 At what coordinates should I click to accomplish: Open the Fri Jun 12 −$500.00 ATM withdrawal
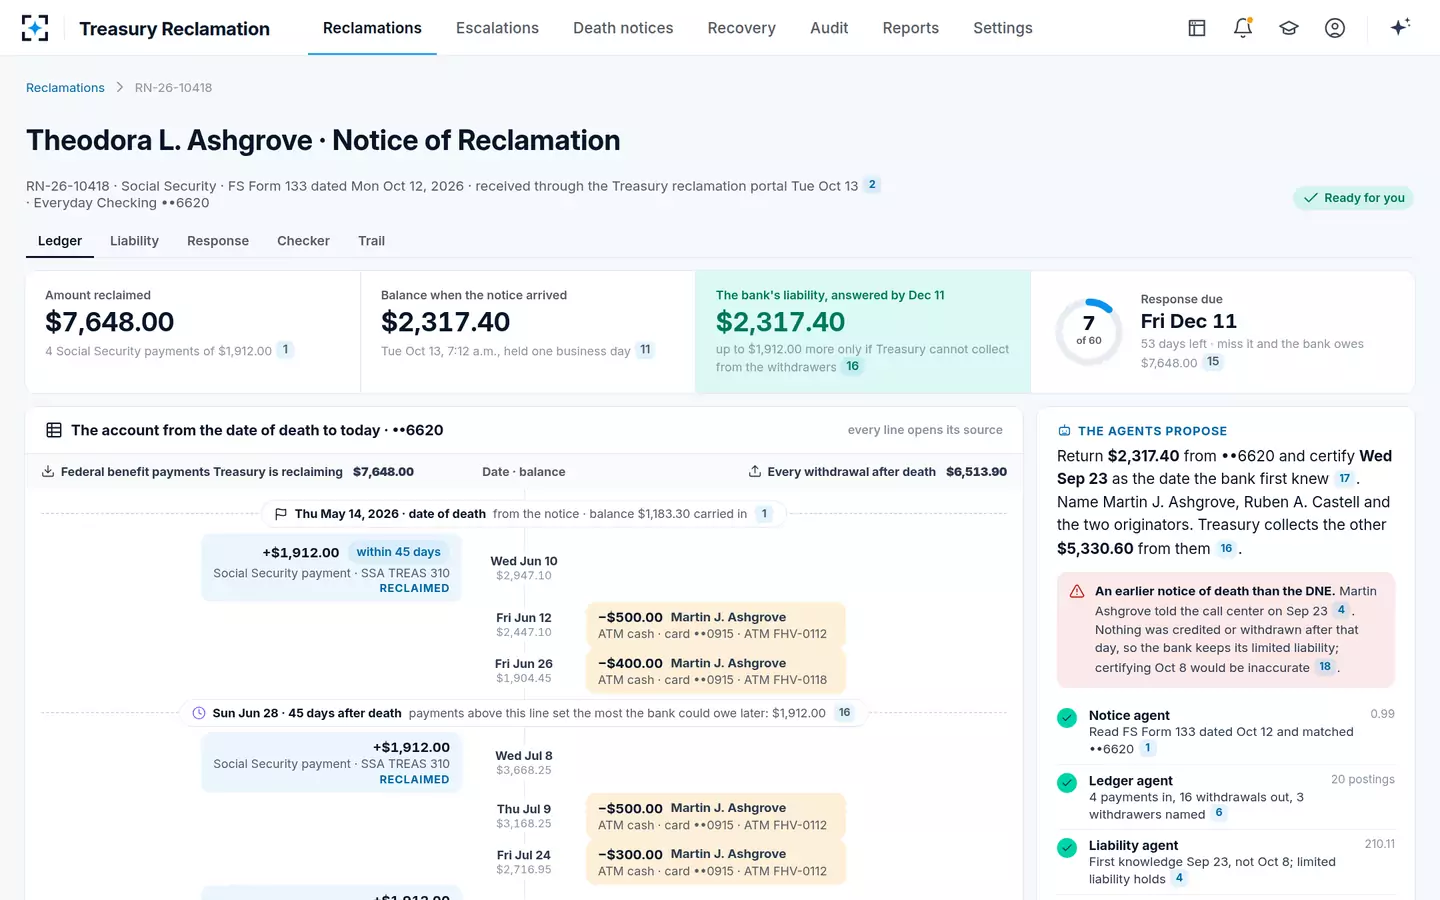(x=715, y=625)
